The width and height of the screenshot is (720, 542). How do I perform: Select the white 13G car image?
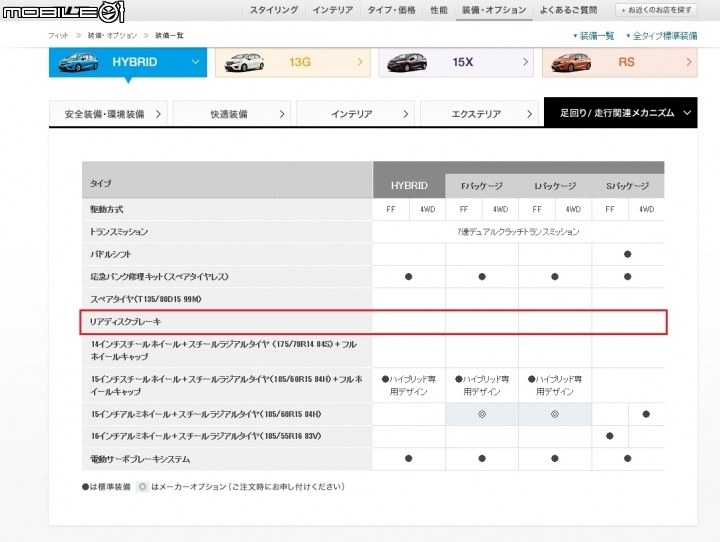[244, 62]
